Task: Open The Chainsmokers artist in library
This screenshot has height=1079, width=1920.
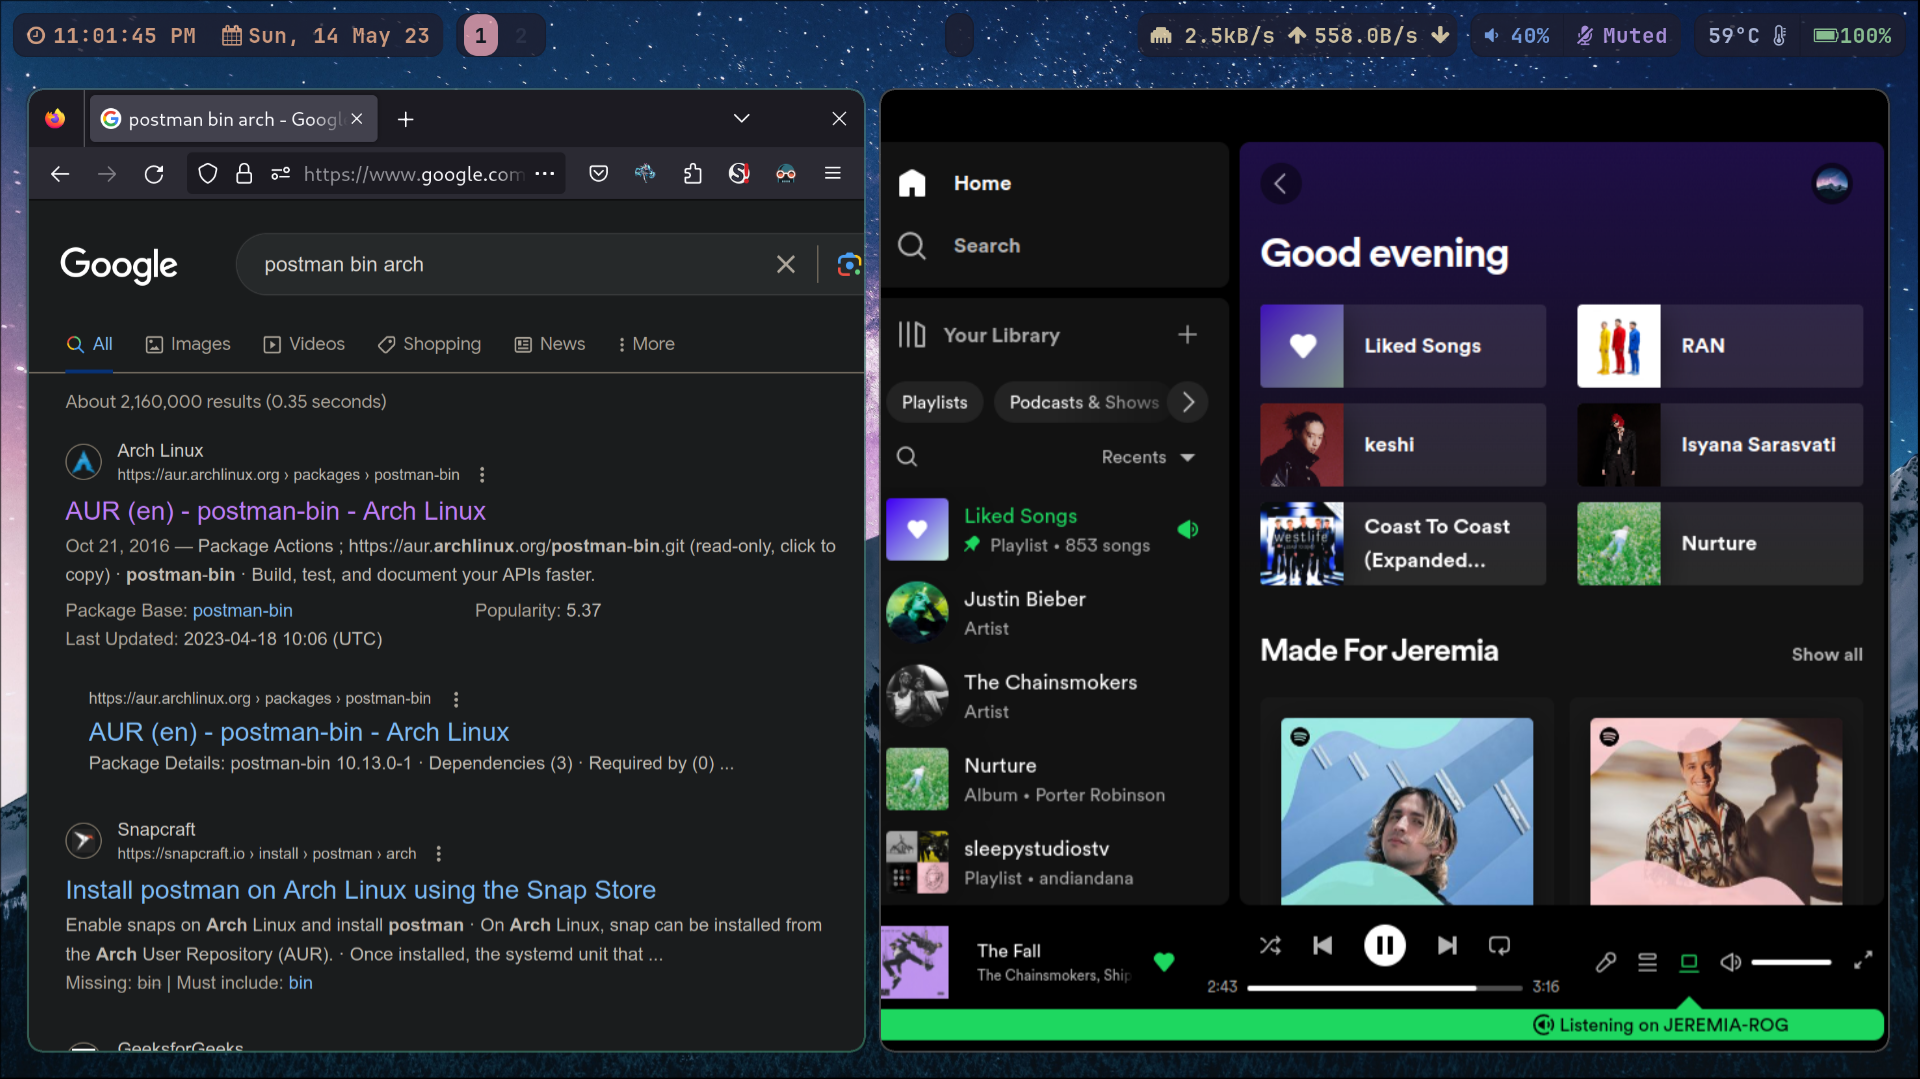Action: 1054,696
